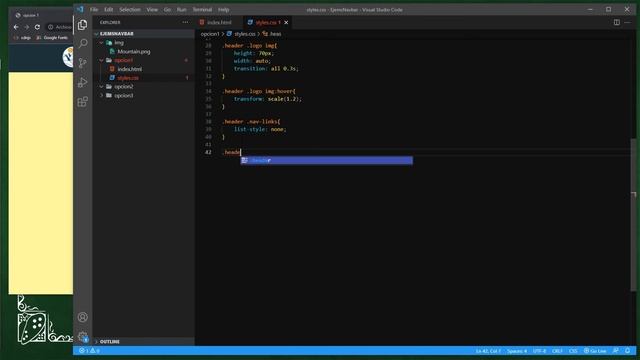Click the CRLF line ending indicator
640x360 pixels.
coord(557,351)
